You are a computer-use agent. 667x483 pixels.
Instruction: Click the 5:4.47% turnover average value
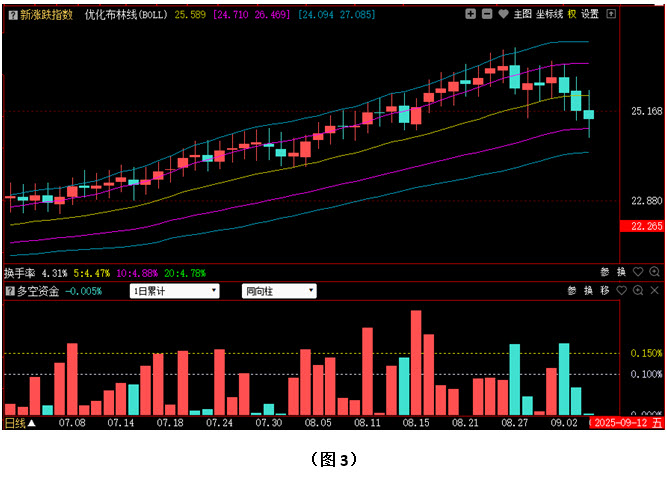(92, 273)
